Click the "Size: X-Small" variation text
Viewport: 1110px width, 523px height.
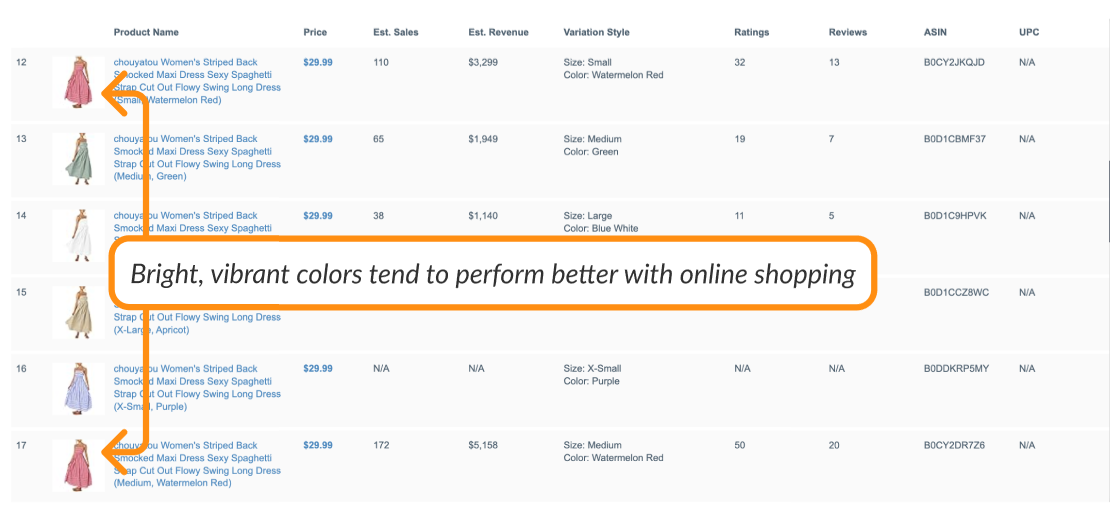(x=592, y=369)
